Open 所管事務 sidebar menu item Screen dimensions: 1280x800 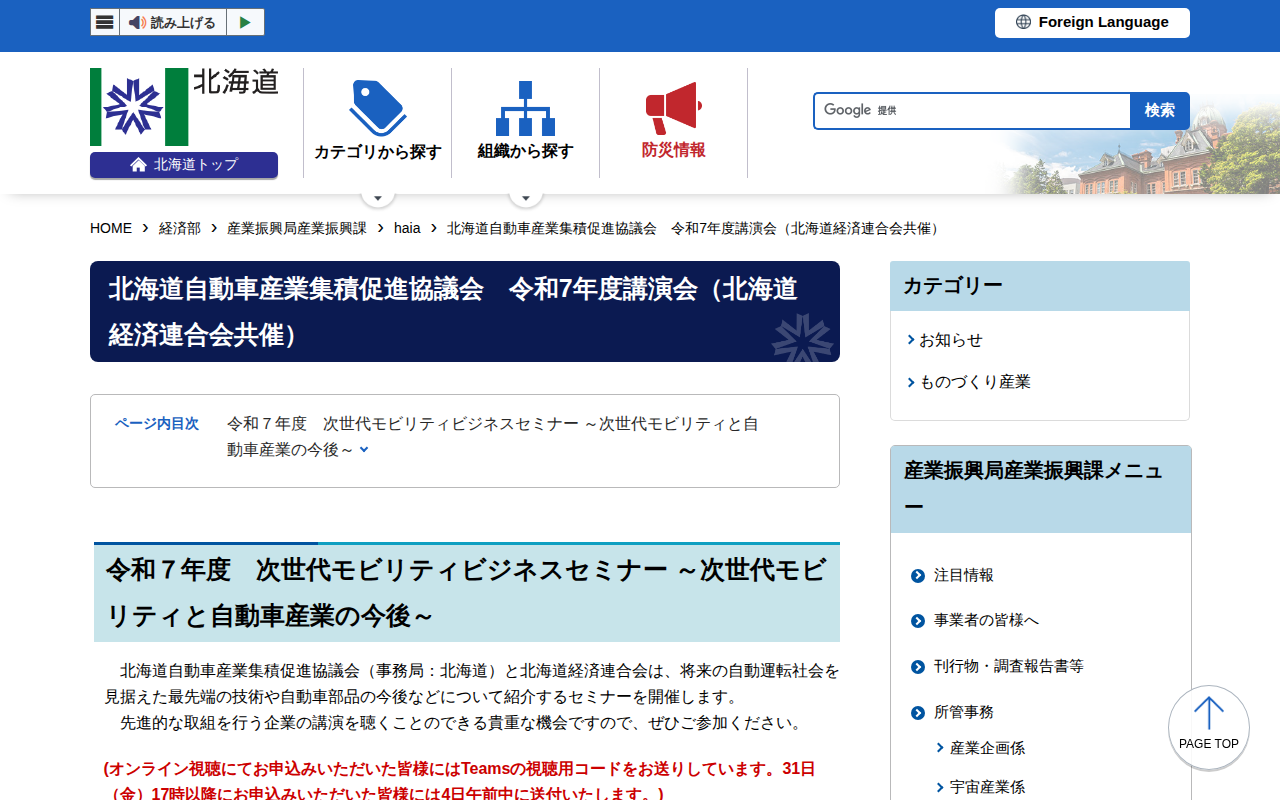(x=964, y=712)
